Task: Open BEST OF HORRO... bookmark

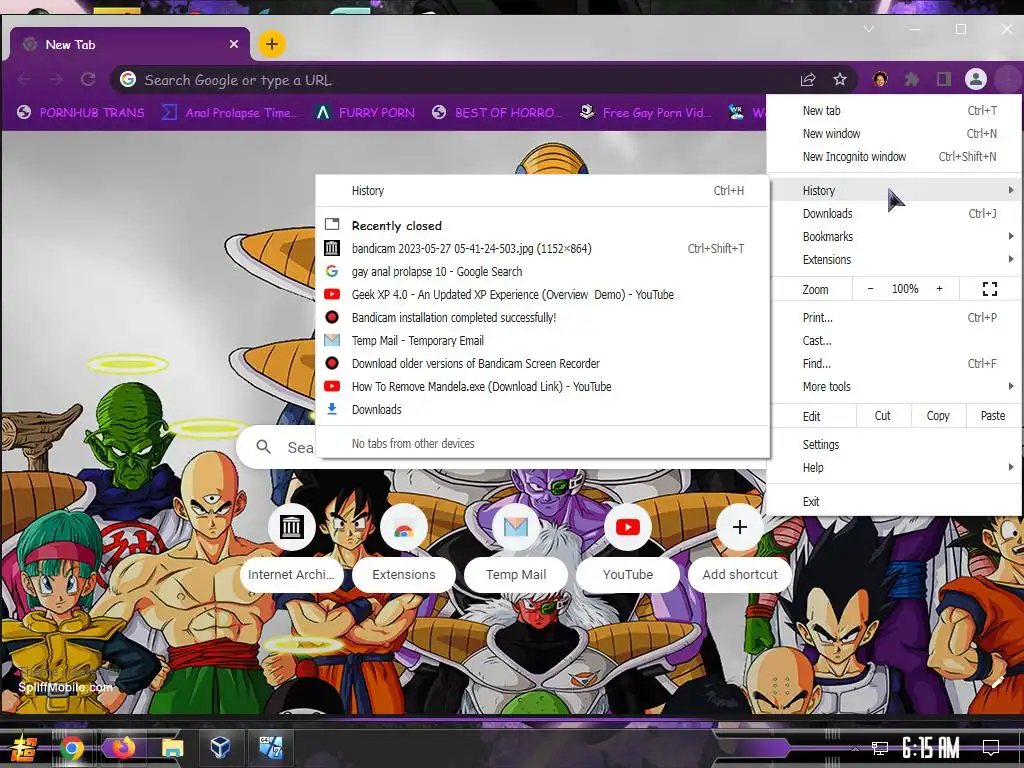Action: tap(498, 112)
